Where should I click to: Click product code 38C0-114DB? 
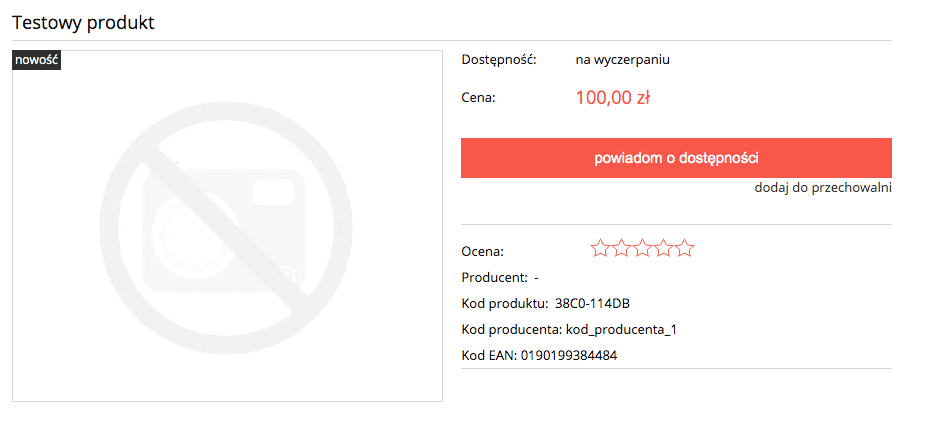(x=592, y=303)
